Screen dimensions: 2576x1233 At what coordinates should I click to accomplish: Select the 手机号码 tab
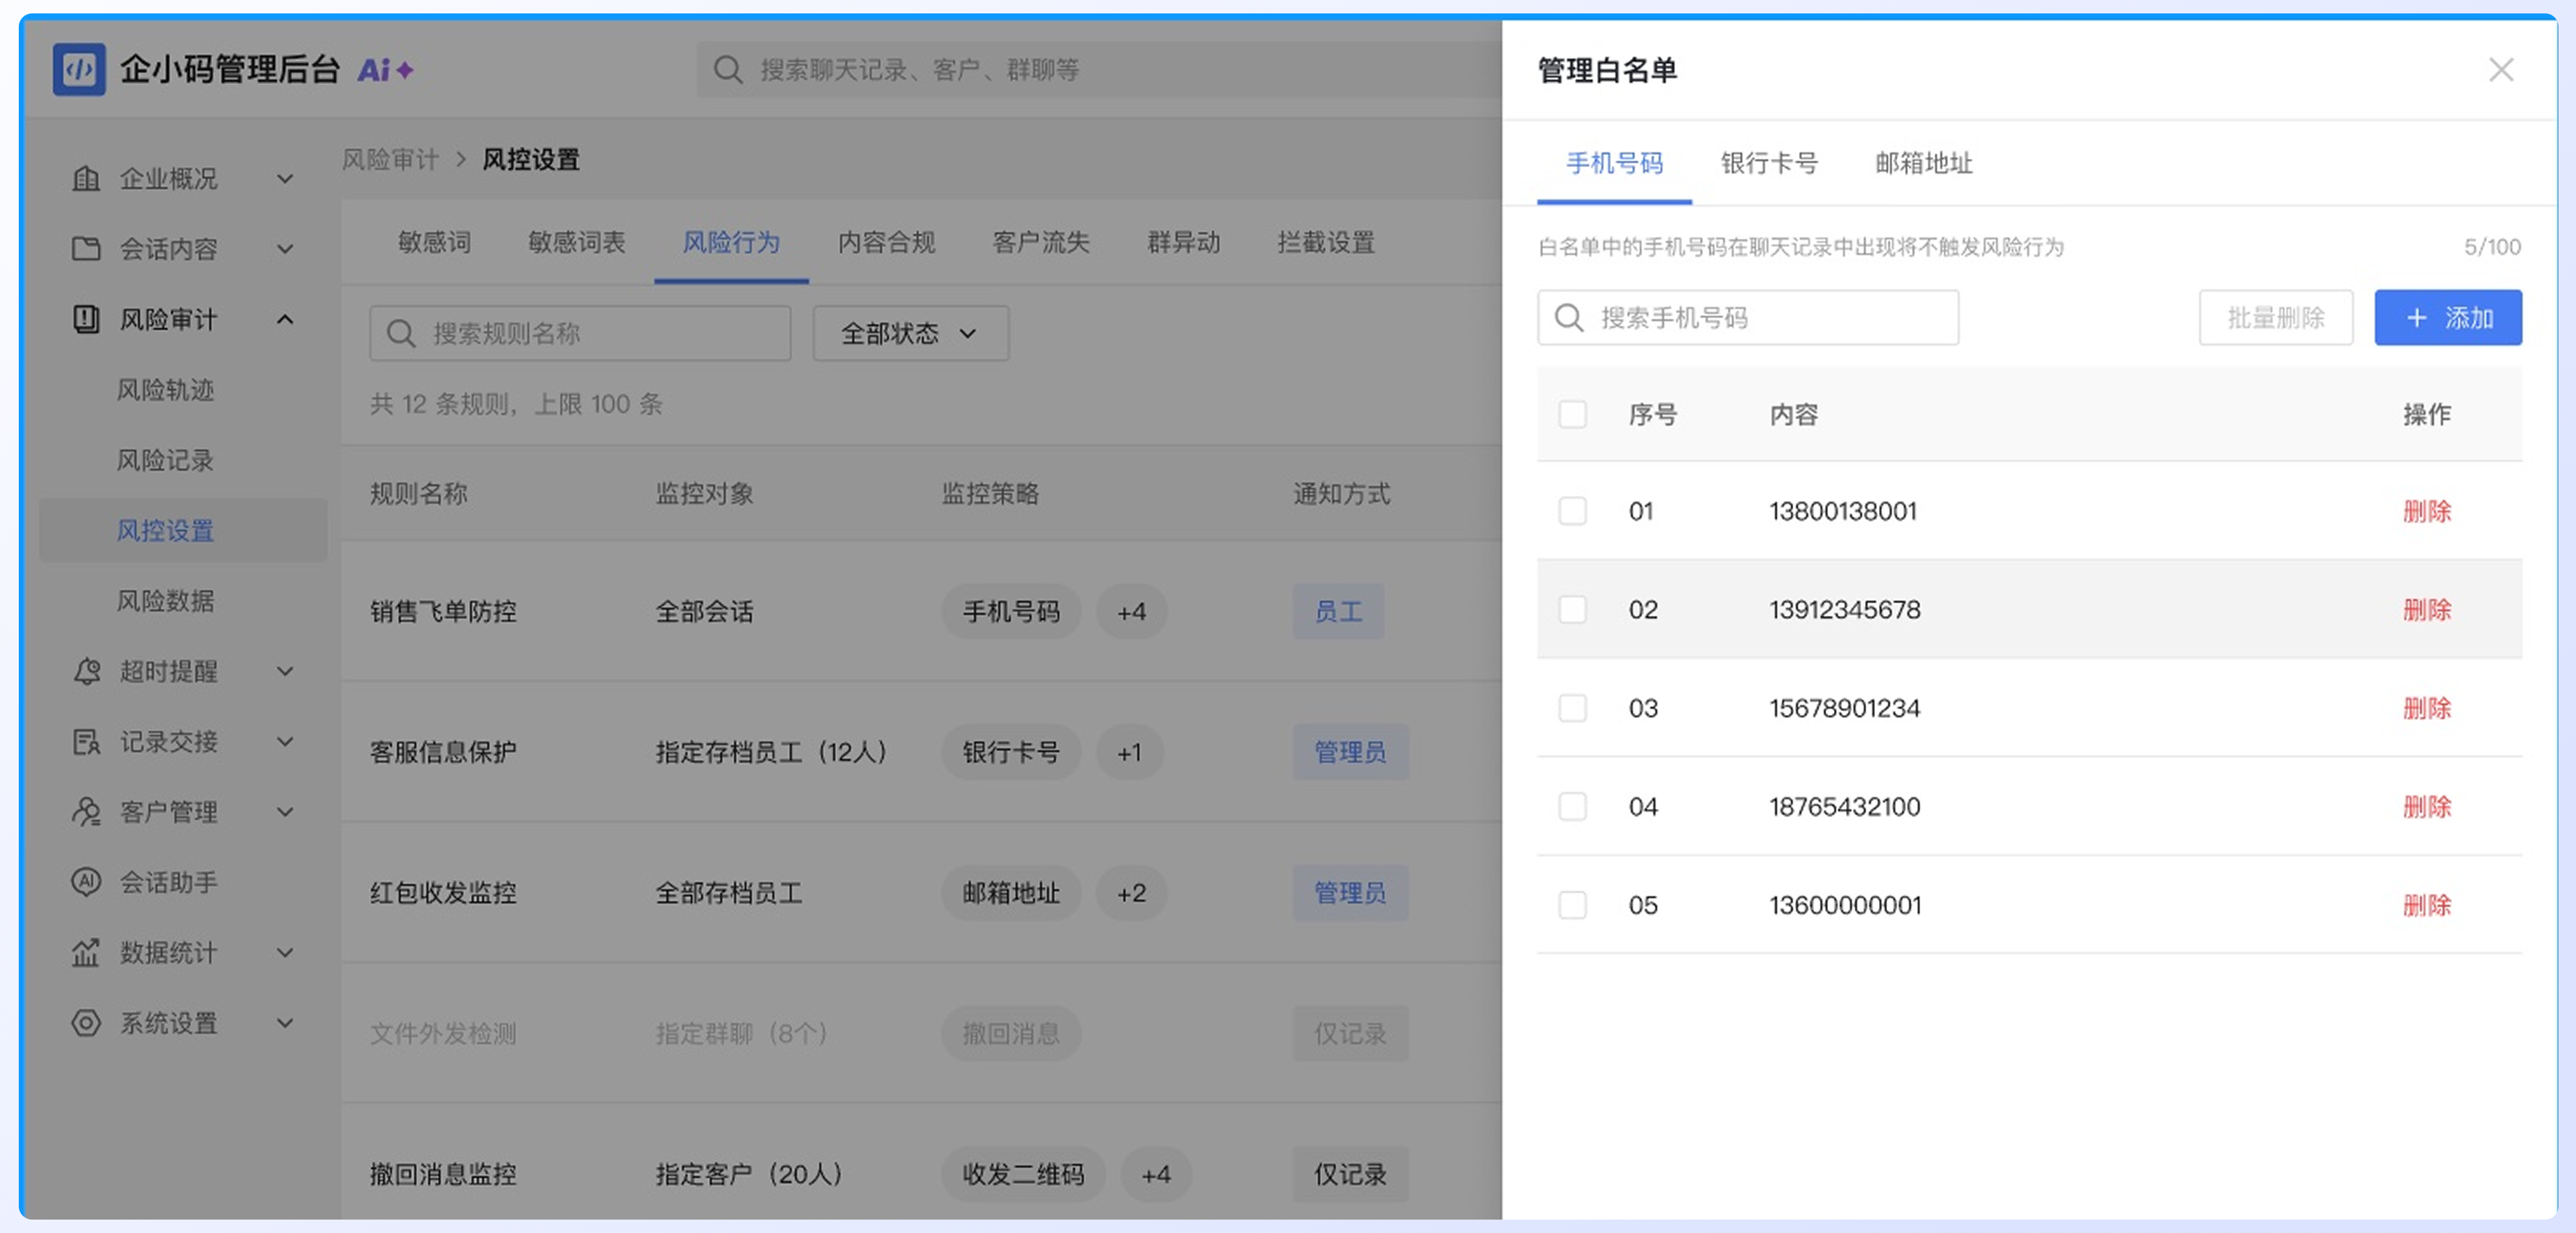[x=1614, y=163]
